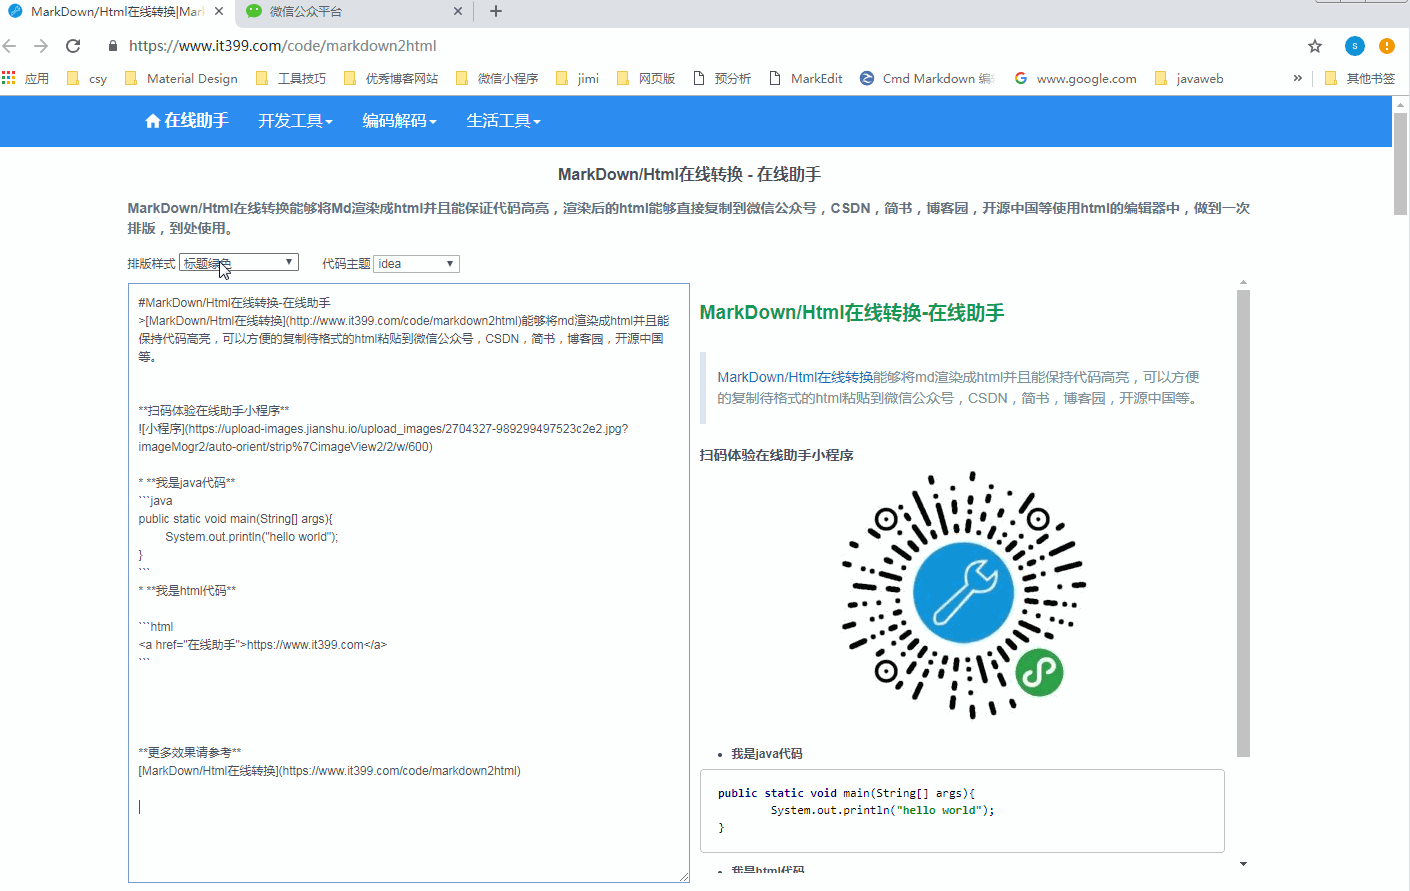Click the 扫码体验在线助手小程序 preview text
Screen dimensions: 1410x891
pyautogui.click(x=776, y=455)
